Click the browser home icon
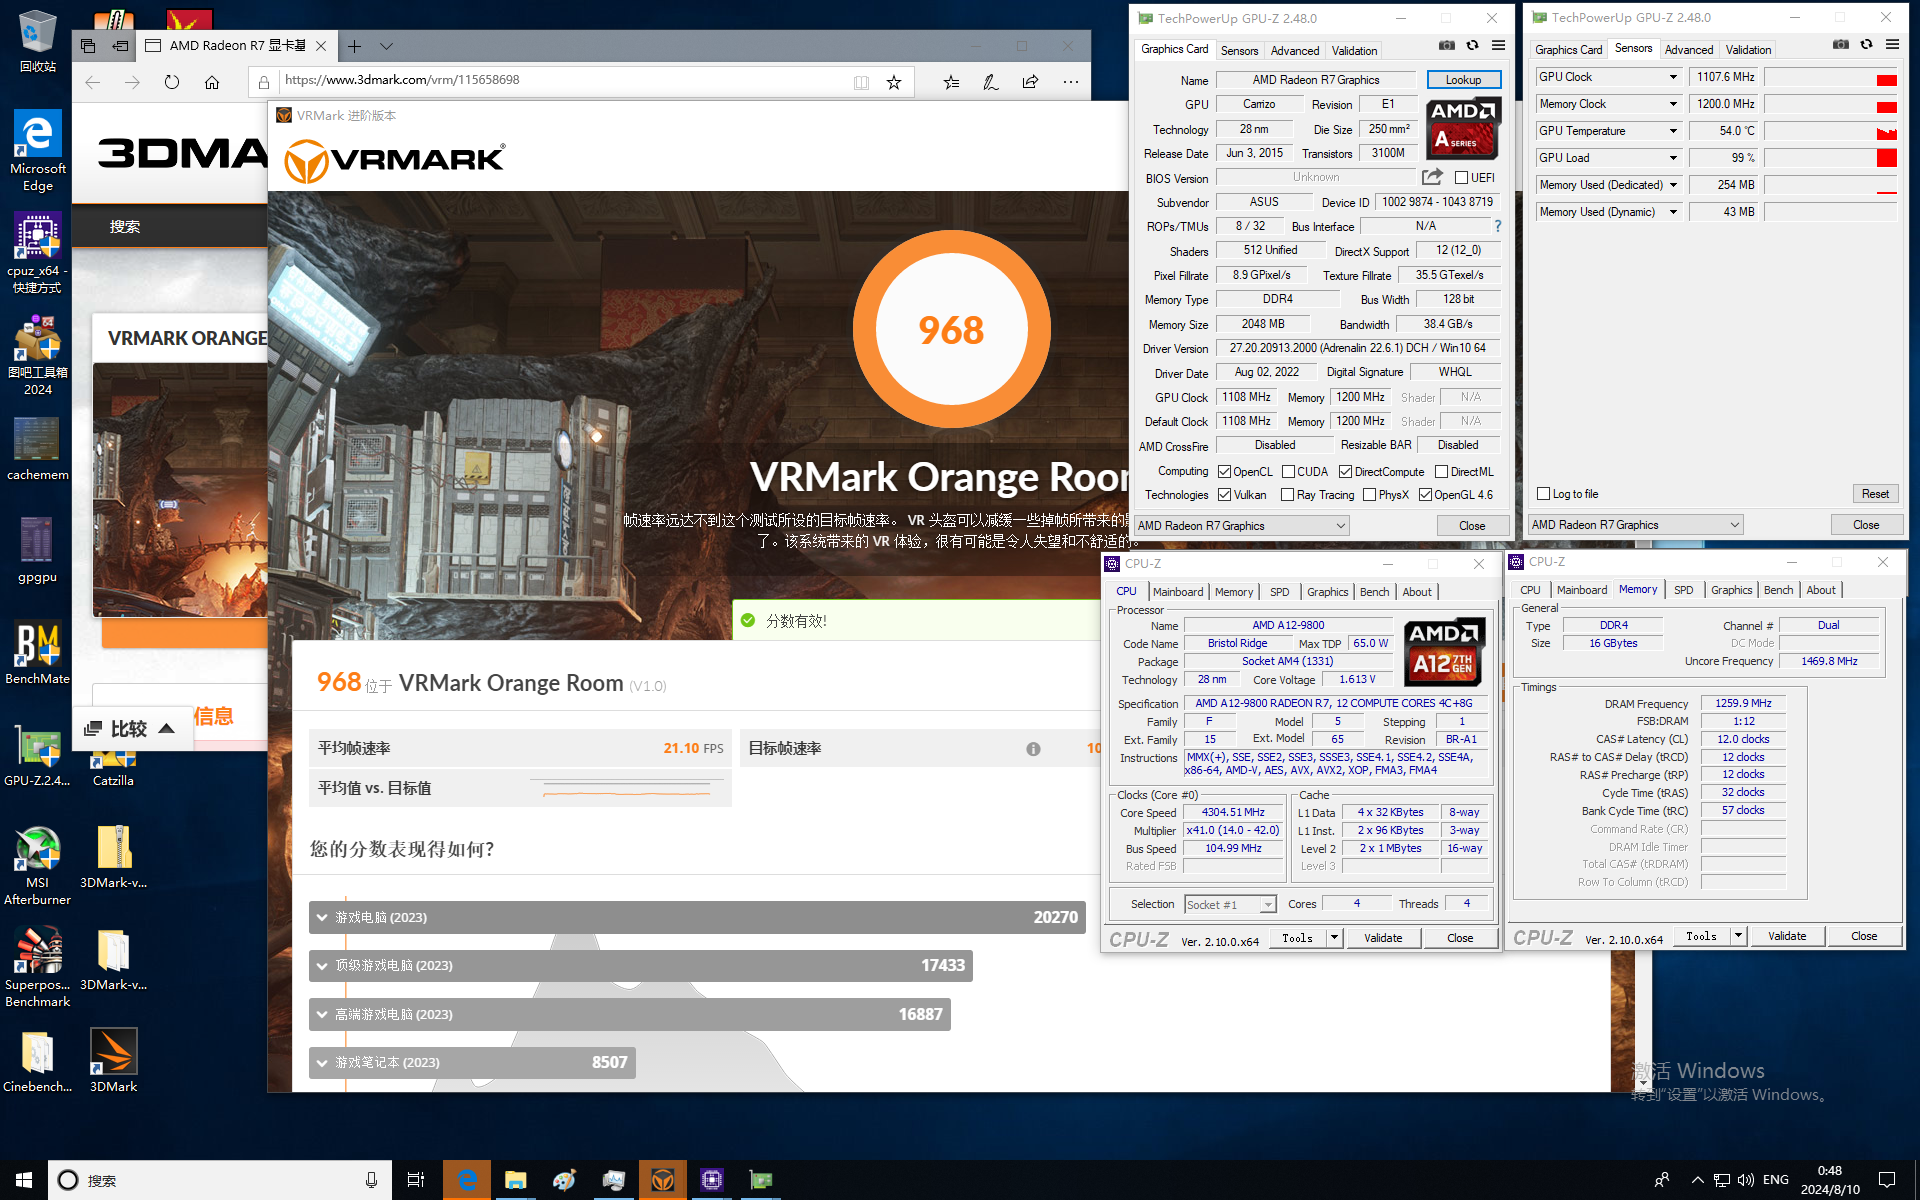The width and height of the screenshot is (1920, 1200). tap(212, 82)
